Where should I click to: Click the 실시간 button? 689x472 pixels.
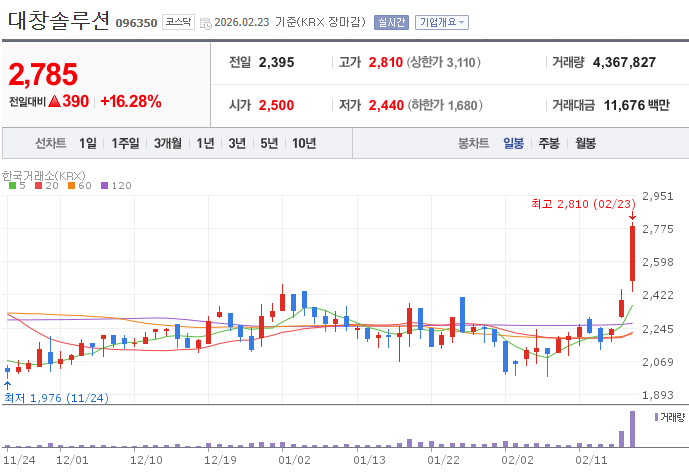tap(391, 22)
